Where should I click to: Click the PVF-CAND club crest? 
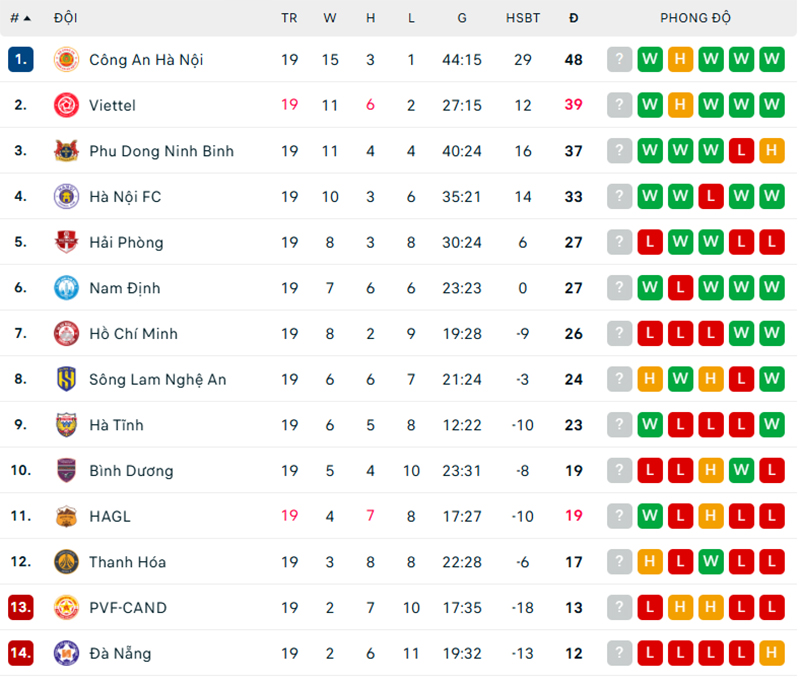(x=66, y=607)
